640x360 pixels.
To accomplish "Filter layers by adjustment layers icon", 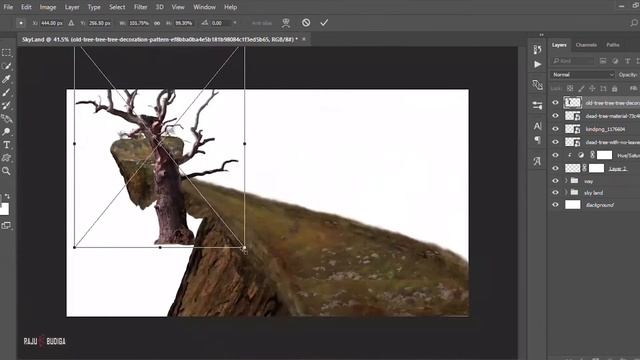I will pyautogui.click(x=615, y=61).
